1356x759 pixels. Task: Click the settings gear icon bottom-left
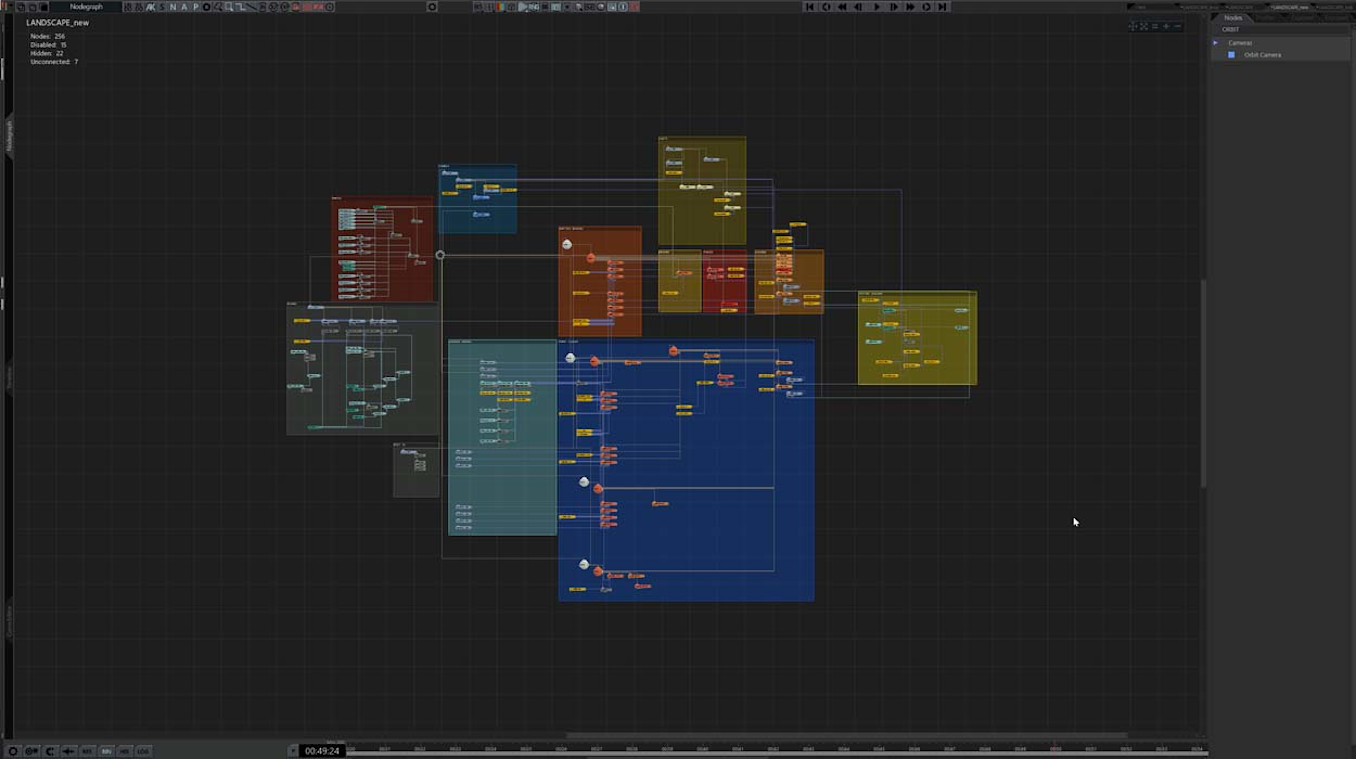pyautogui.click(x=13, y=751)
